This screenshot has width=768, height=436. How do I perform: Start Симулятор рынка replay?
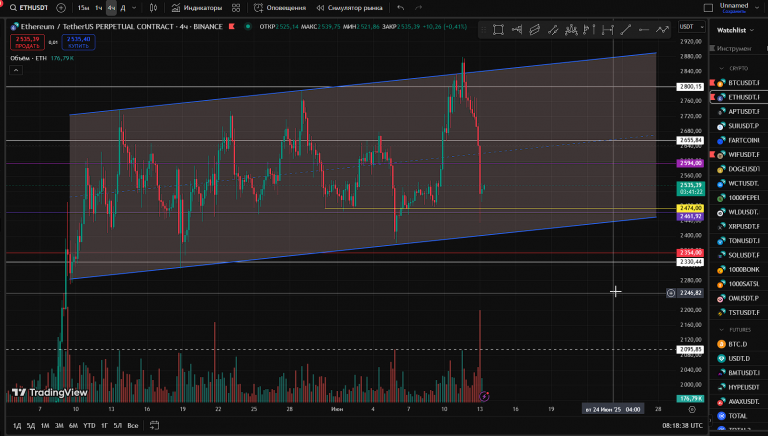click(349, 8)
